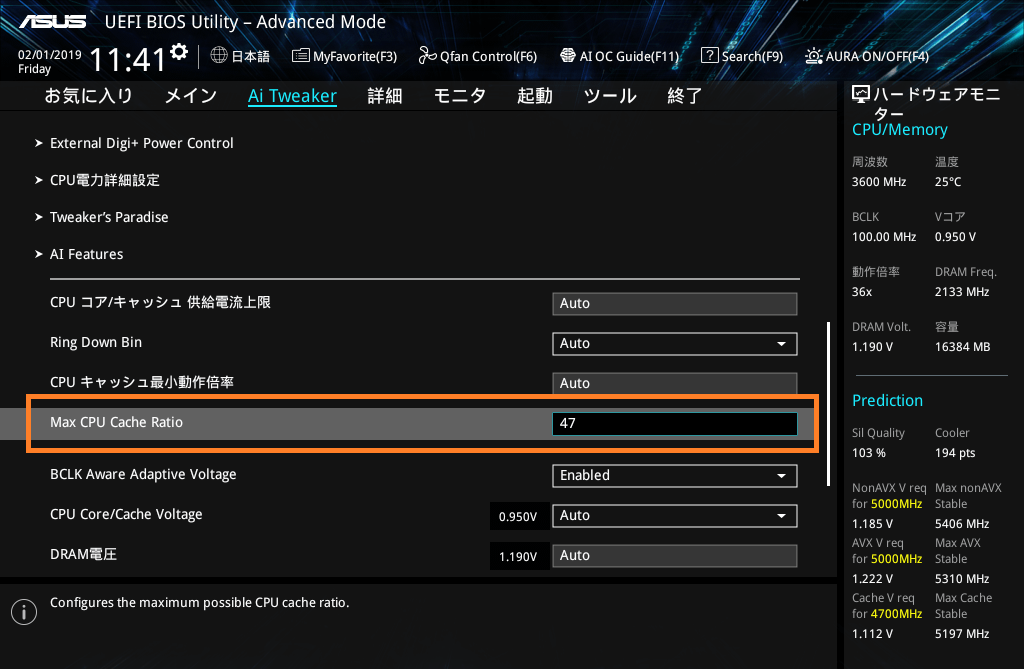
Task: Click the 1.190V reading next to DRAM電圧
Action: tap(518, 557)
